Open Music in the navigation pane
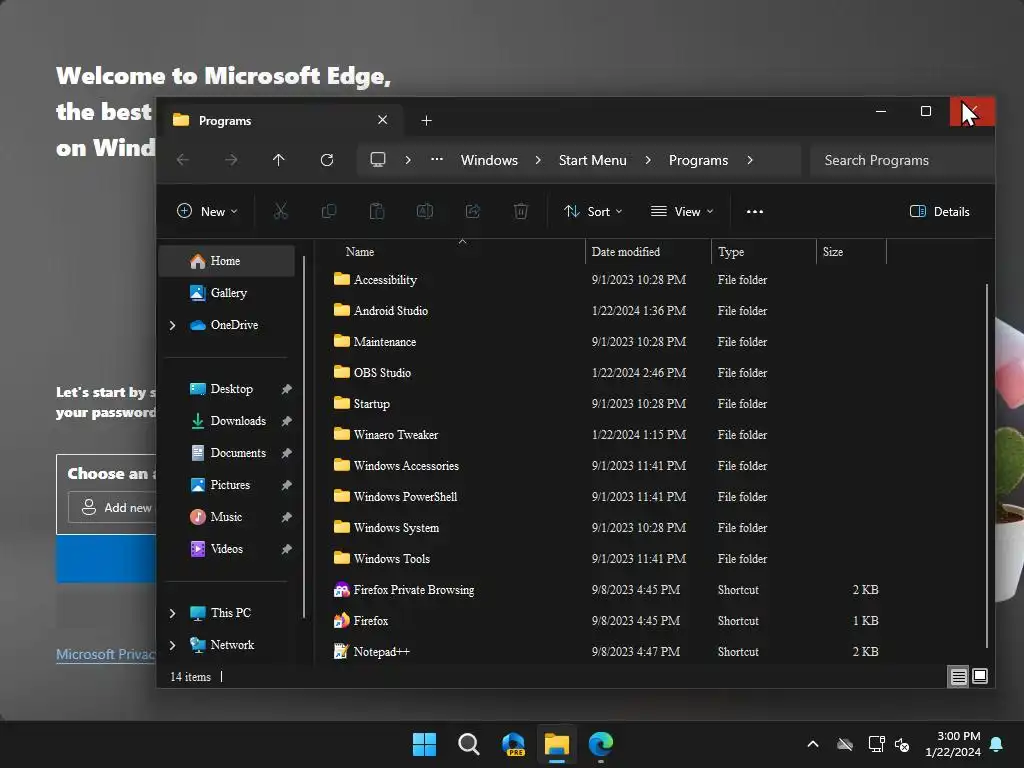 tap(227, 517)
